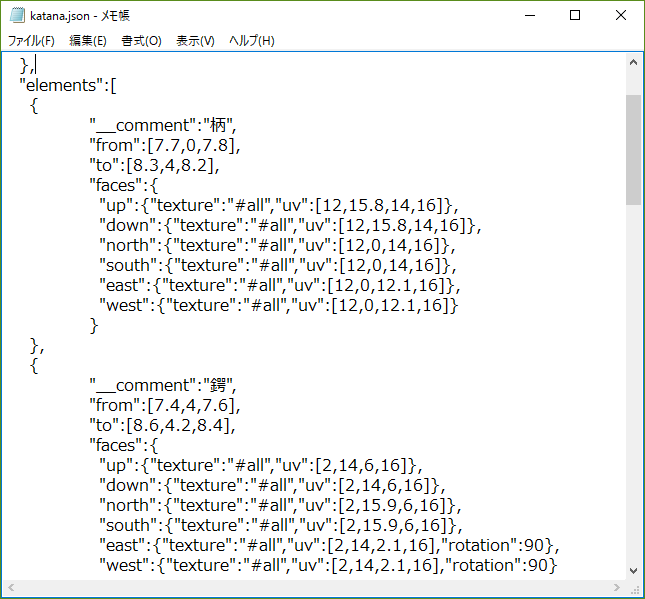
Task: Open the 編集(E) menu
Action: pyautogui.click(x=88, y=41)
